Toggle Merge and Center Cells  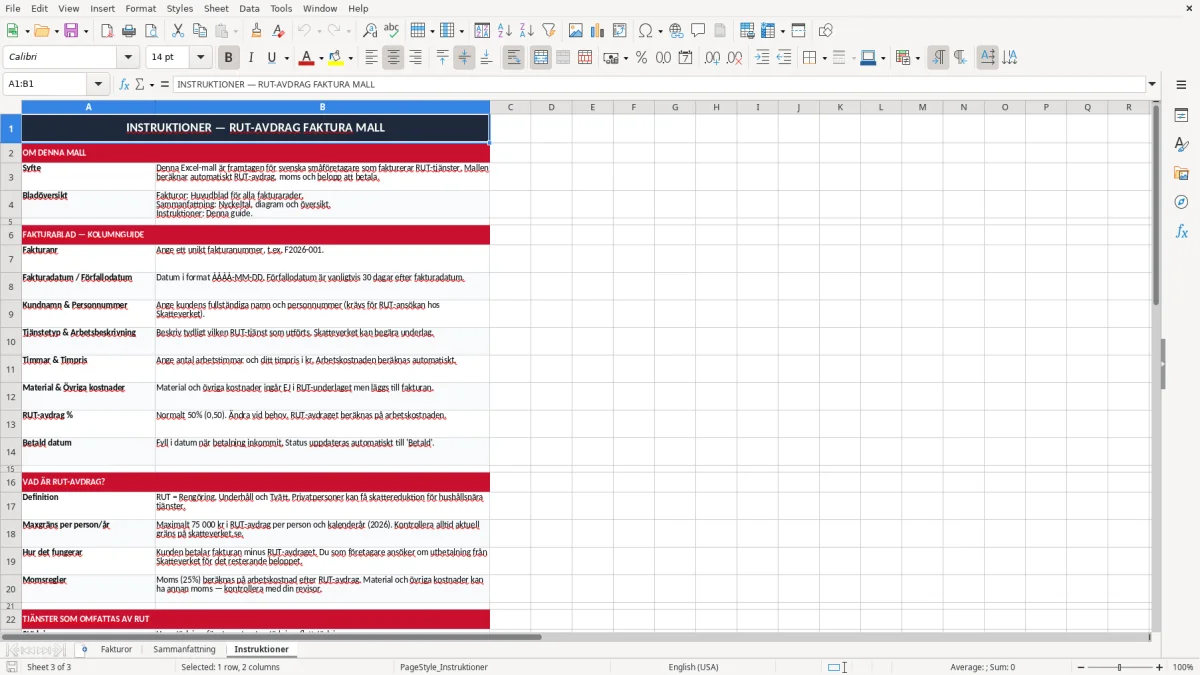coord(540,58)
